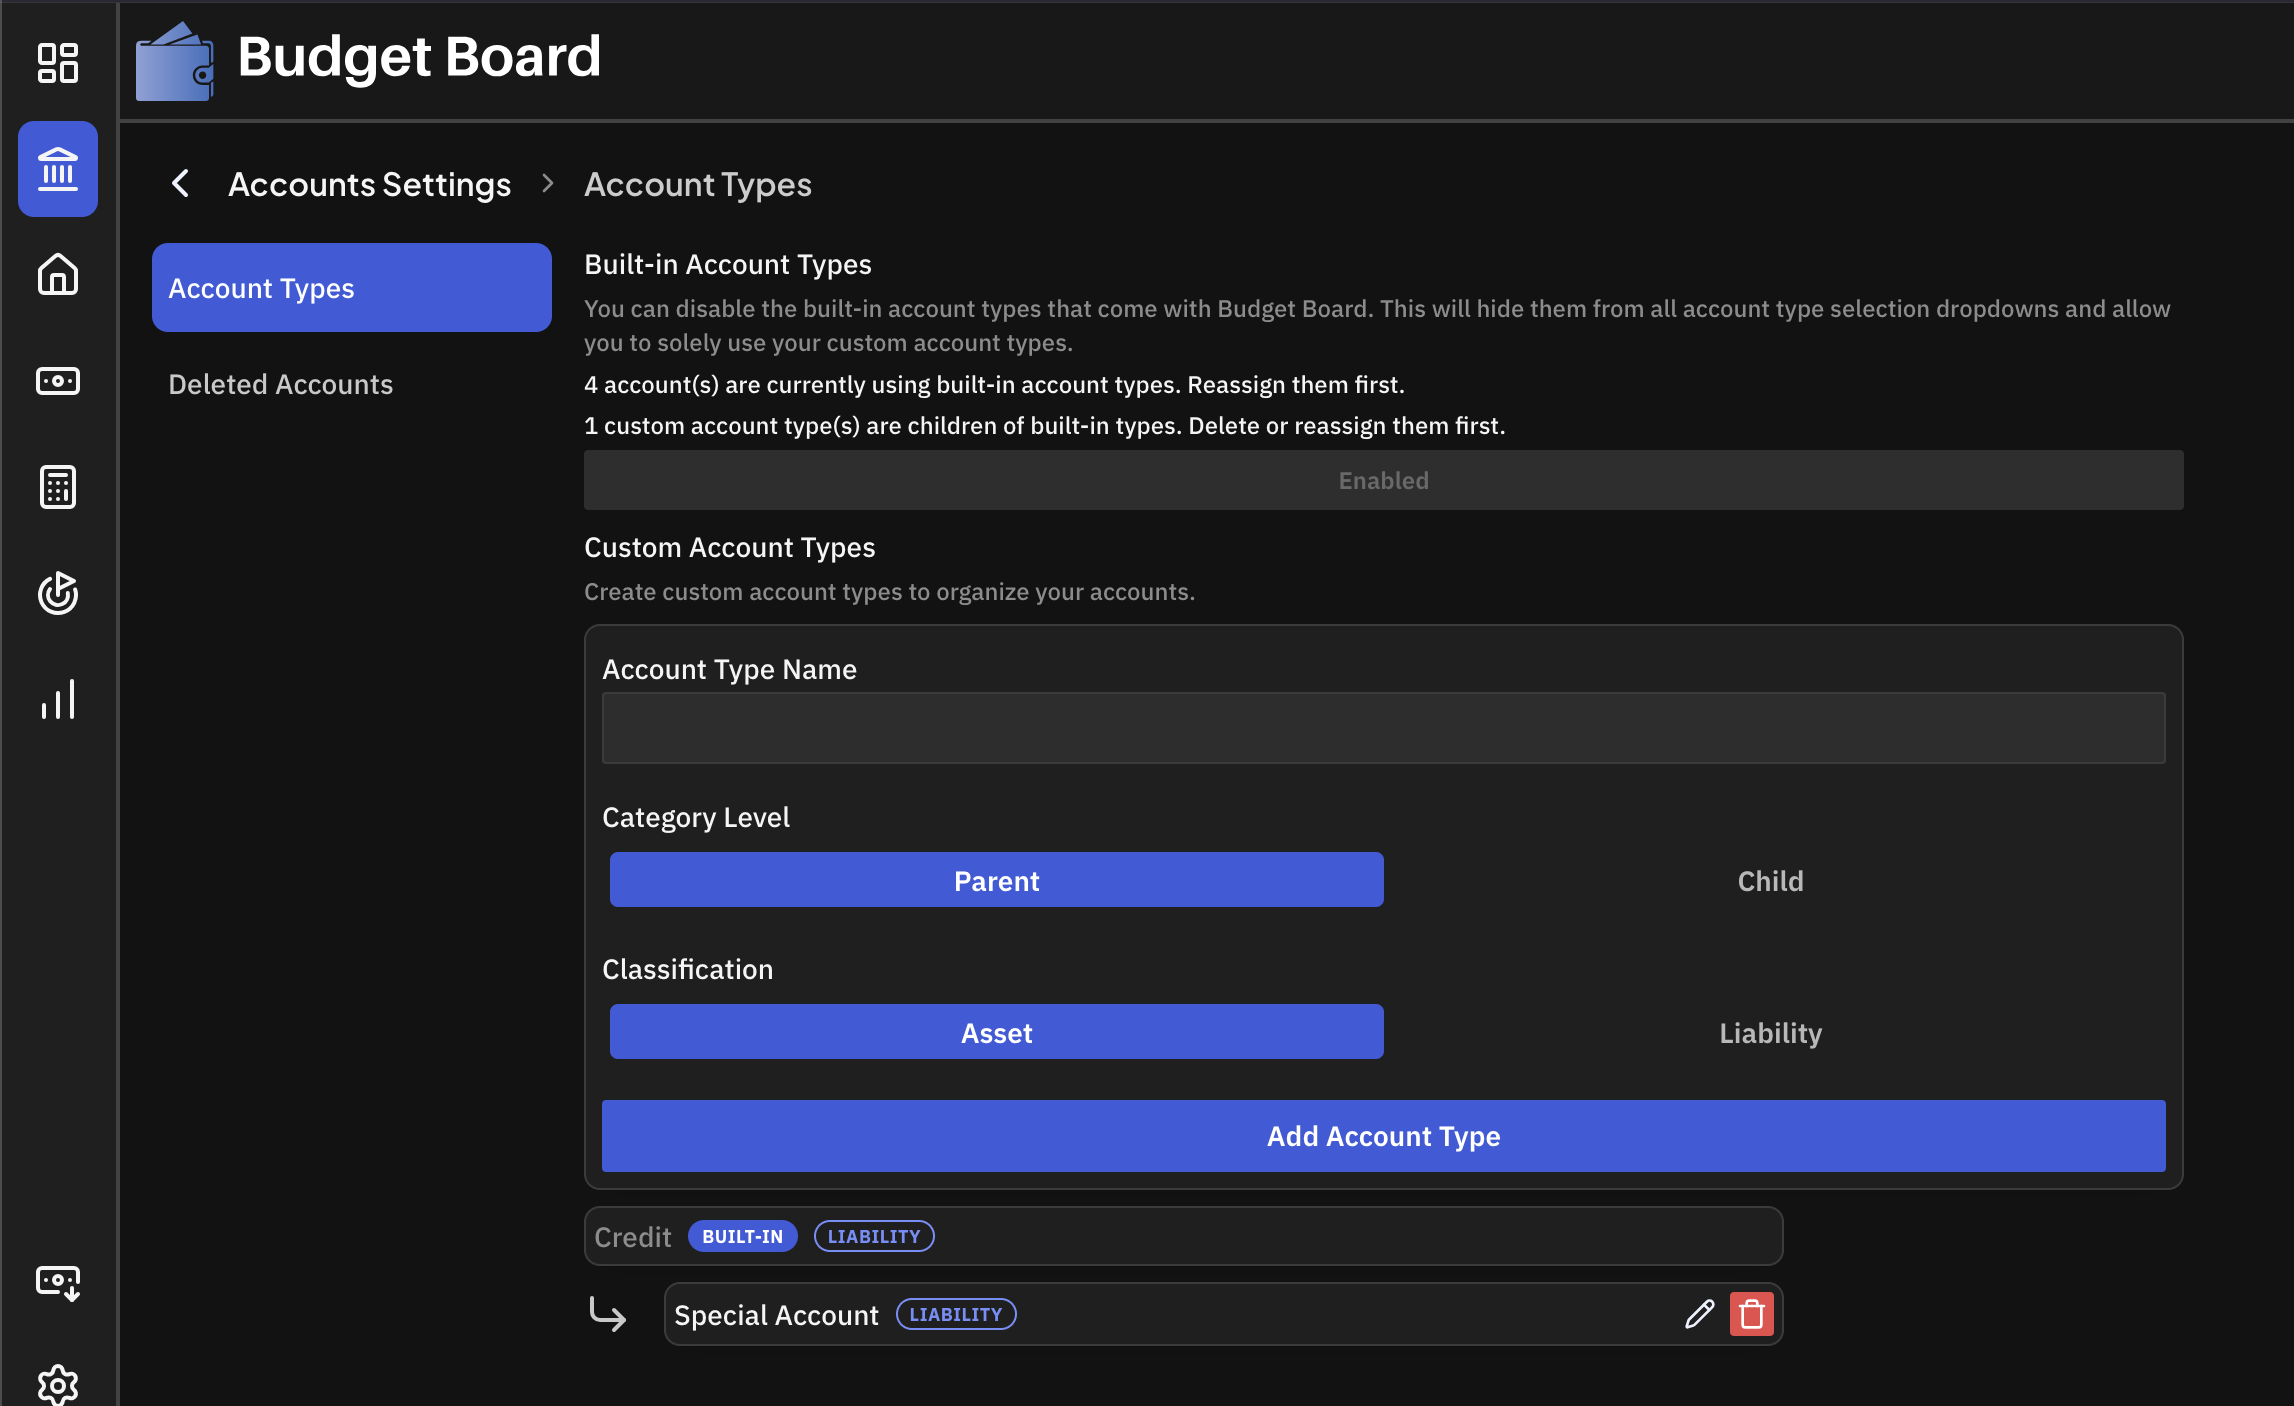Select the Parent category level
The height and width of the screenshot is (1406, 2294).
pyautogui.click(x=996, y=880)
